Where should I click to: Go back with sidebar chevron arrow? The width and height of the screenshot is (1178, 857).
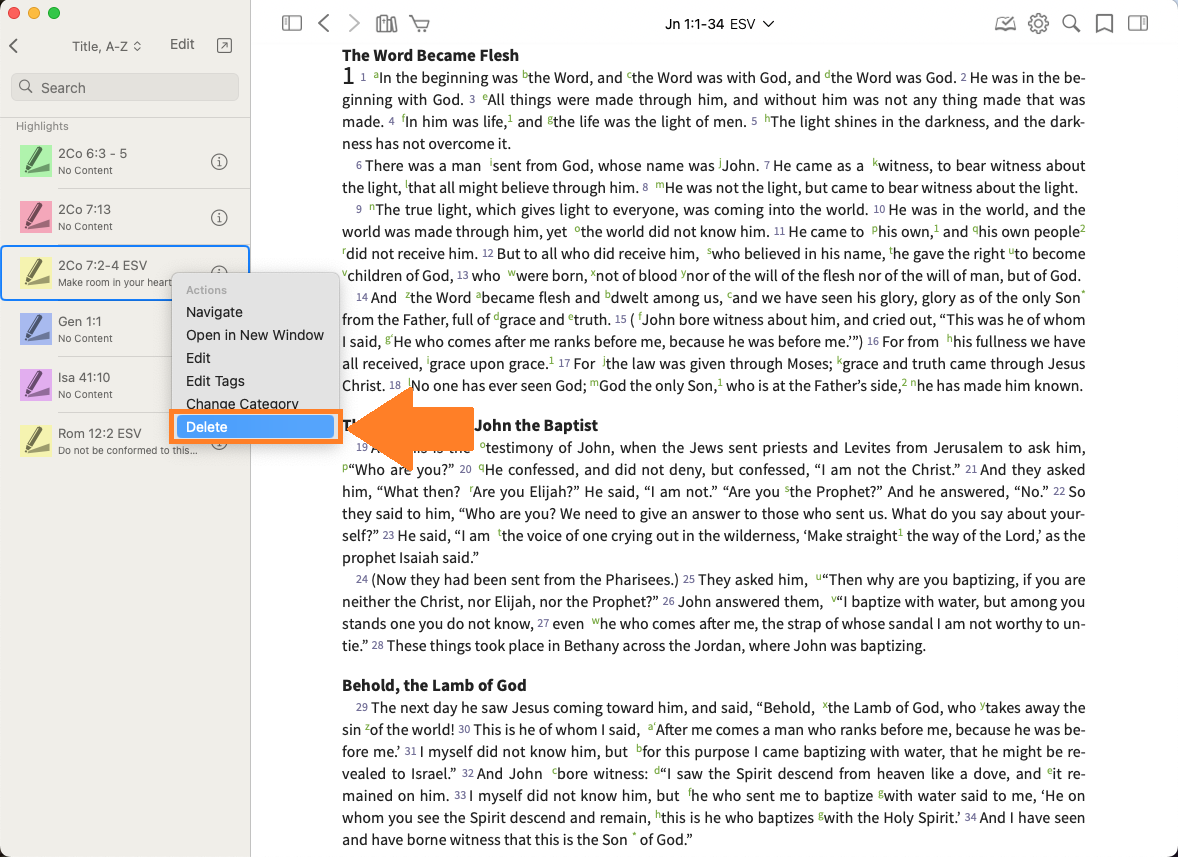[x=14, y=46]
